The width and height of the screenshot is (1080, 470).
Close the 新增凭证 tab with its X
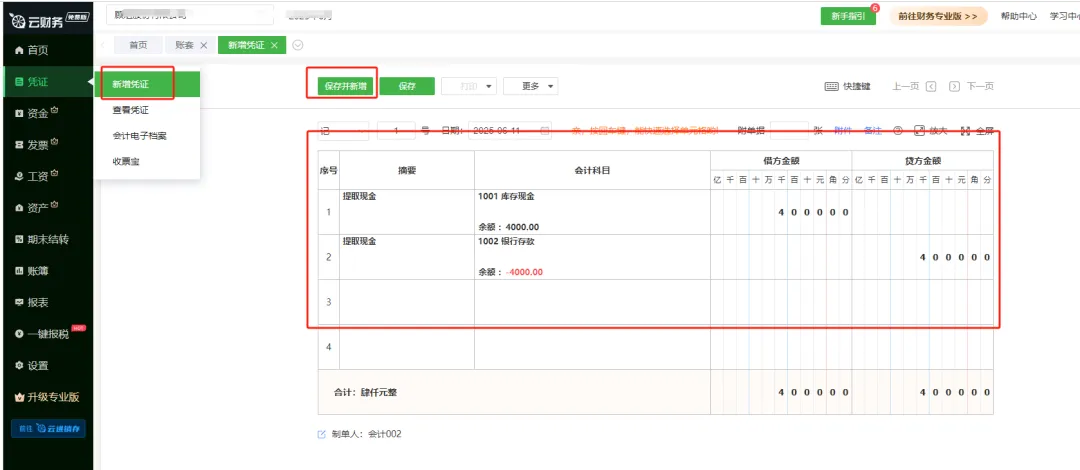click(274, 45)
